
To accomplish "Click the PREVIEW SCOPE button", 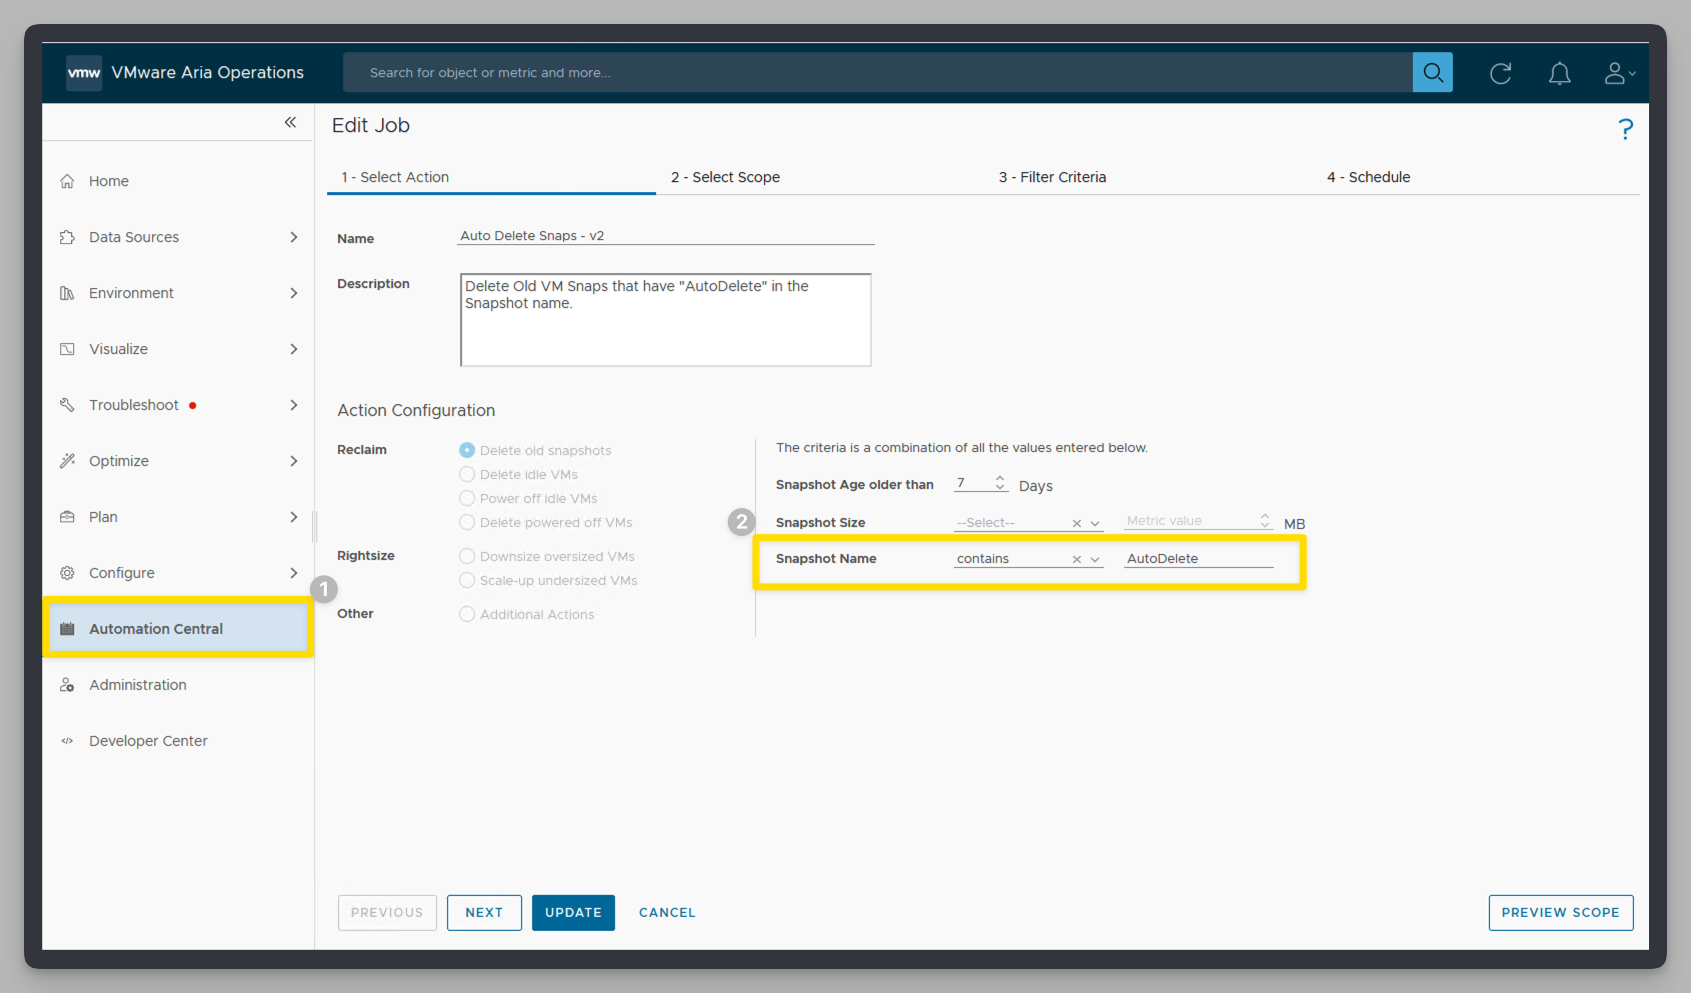I will point(1560,913).
